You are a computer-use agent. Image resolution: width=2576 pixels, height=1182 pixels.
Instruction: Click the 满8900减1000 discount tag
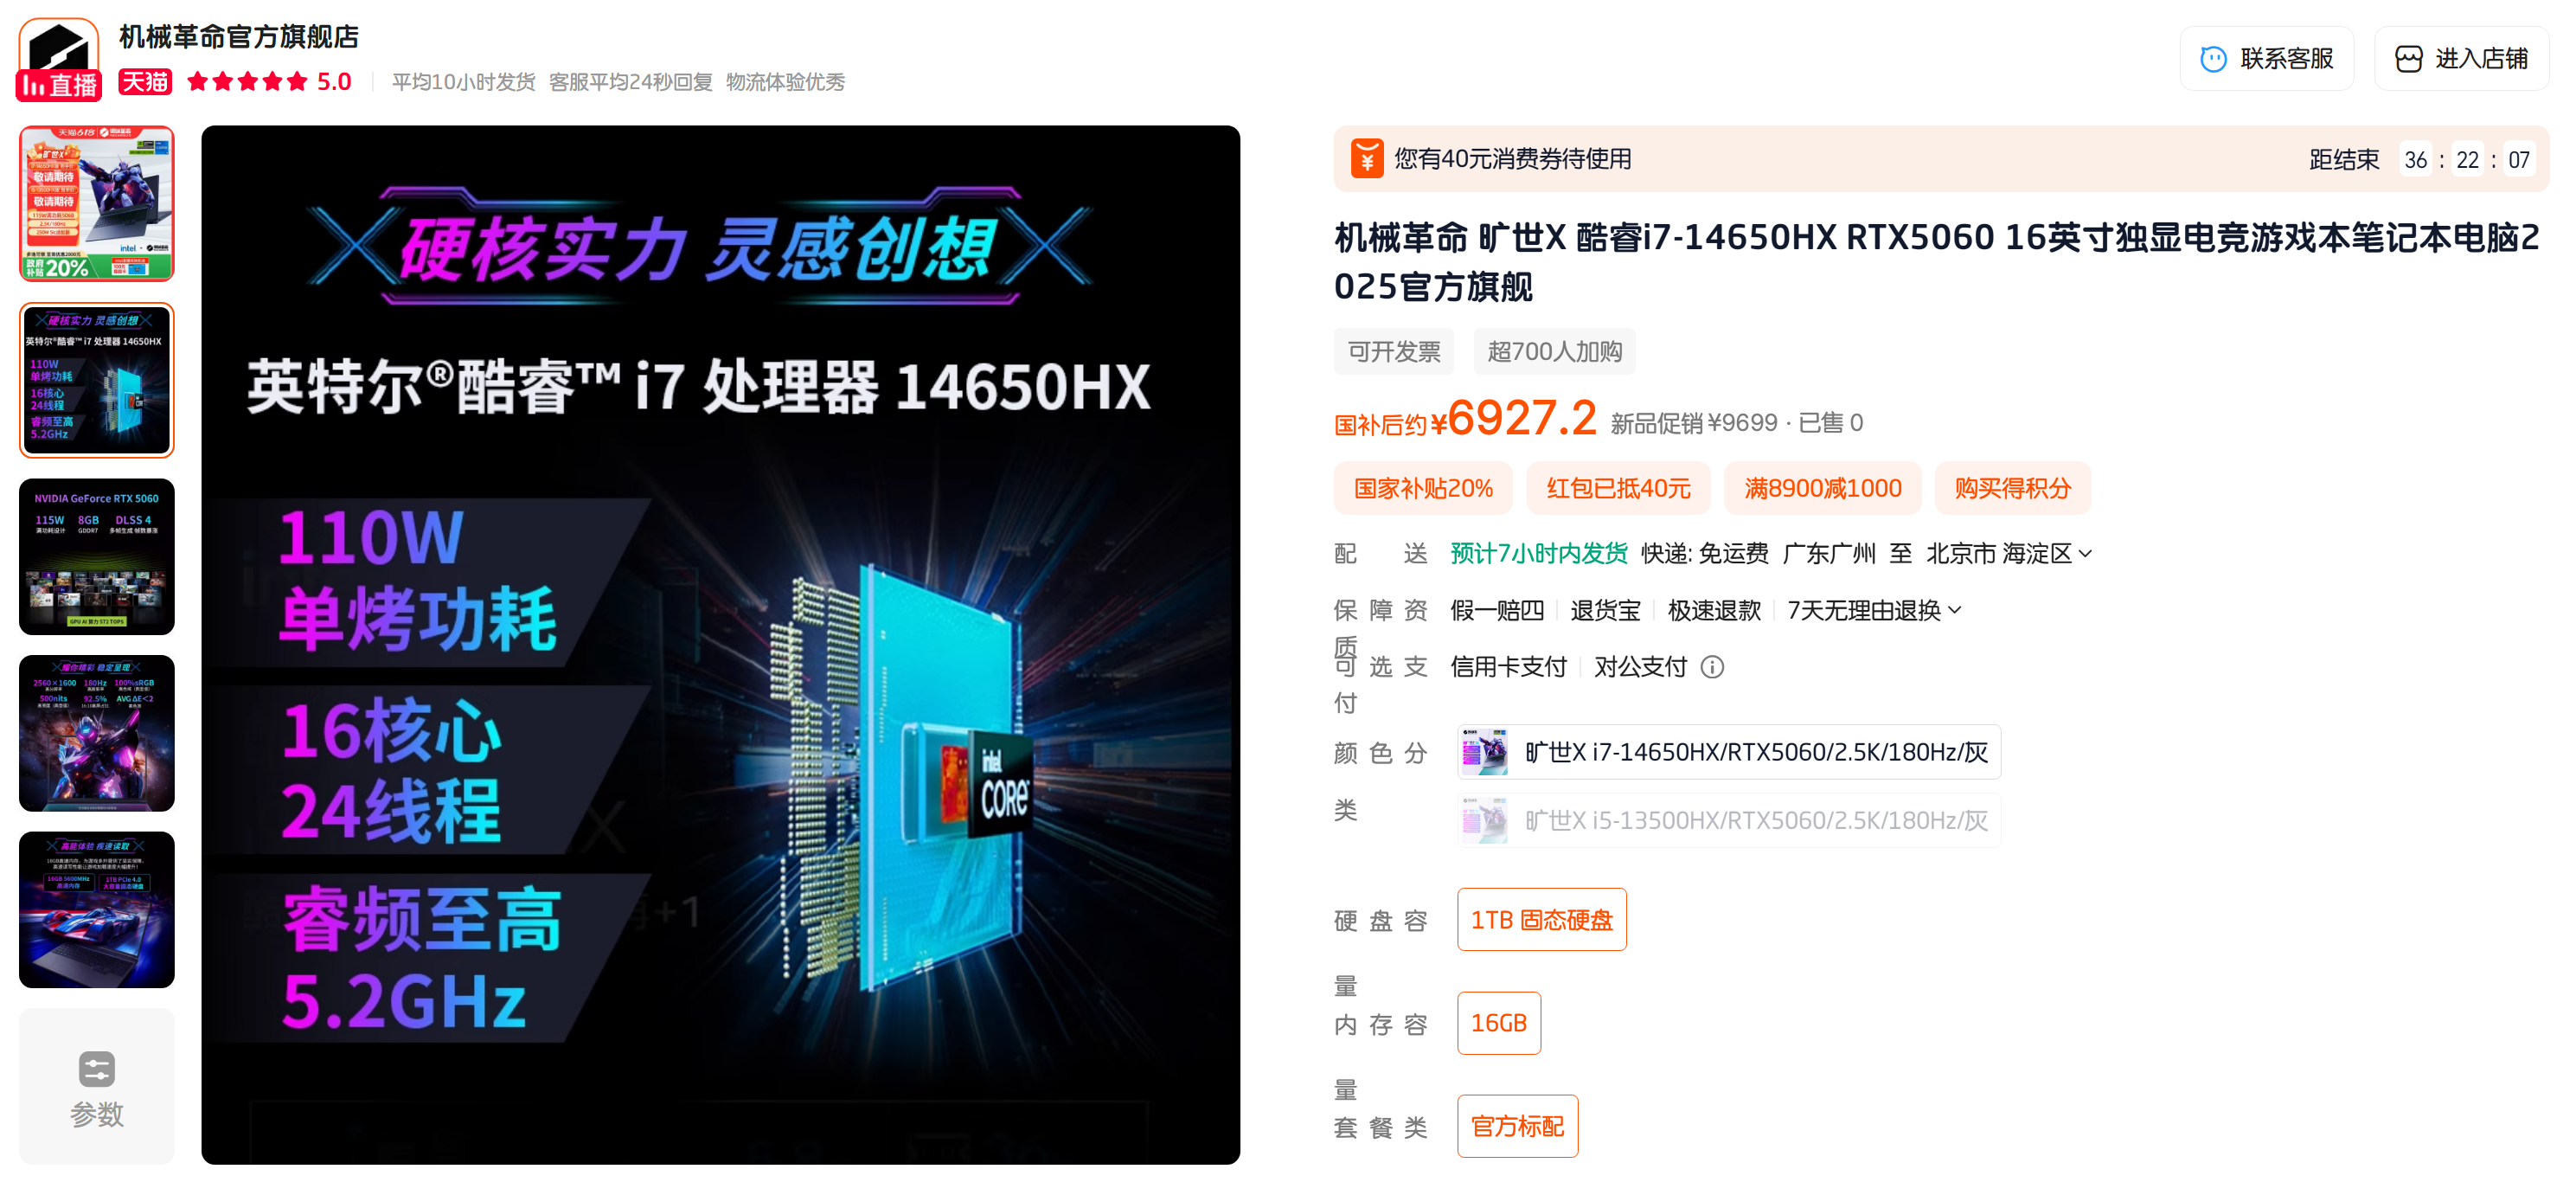[1822, 488]
